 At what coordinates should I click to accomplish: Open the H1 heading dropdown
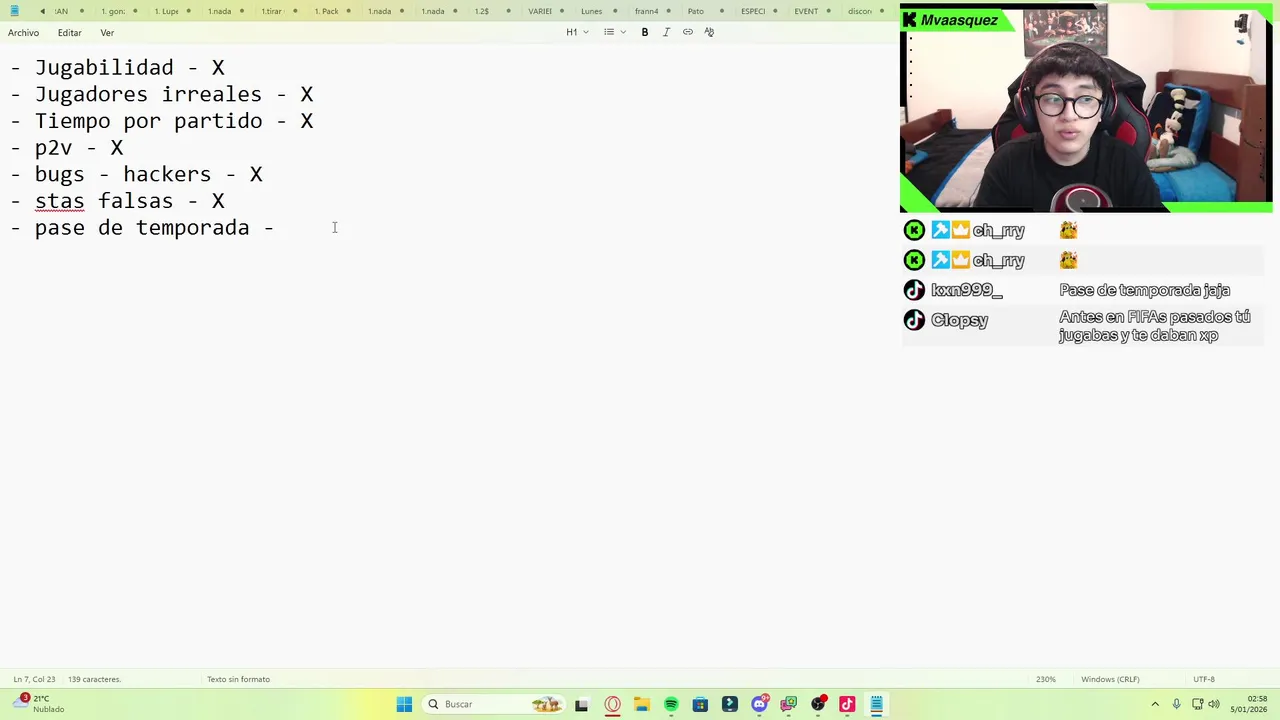(577, 32)
